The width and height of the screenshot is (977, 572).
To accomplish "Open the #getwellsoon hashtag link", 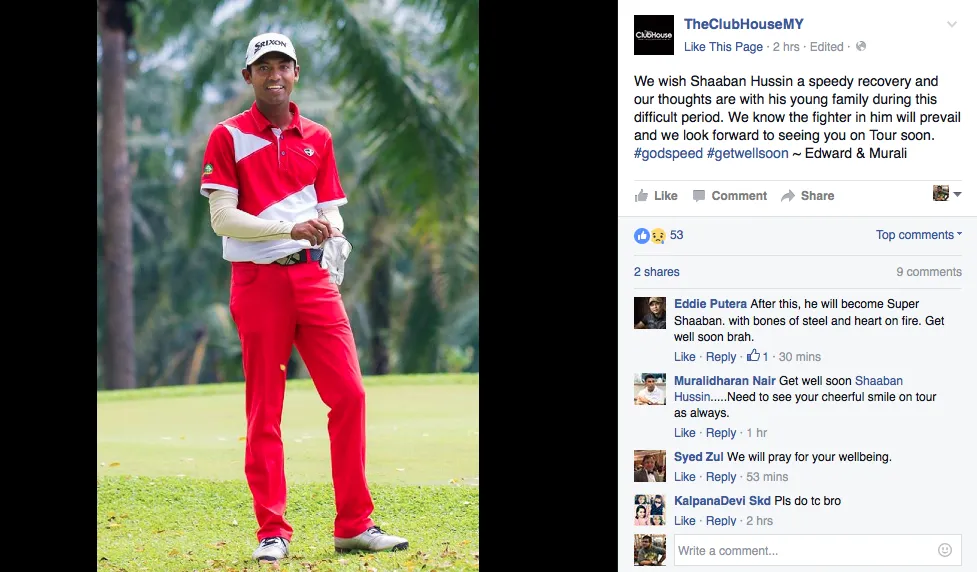I will point(748,153).
